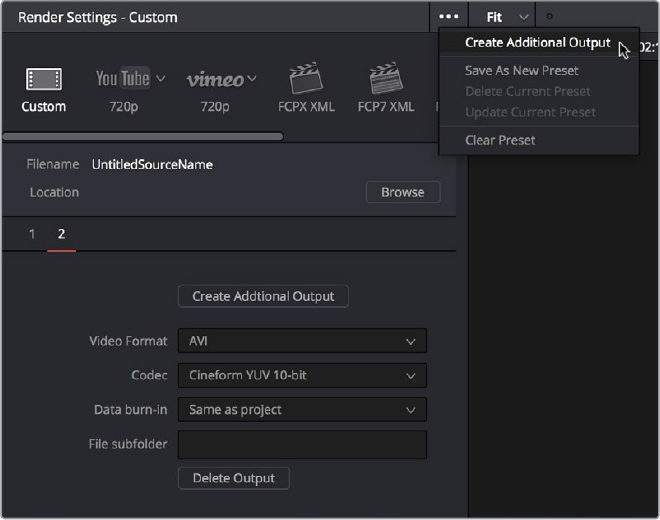This screenshot has width=660, height=520.
Task: Open the three-dots options menu
Action: [x=449, y=17]
